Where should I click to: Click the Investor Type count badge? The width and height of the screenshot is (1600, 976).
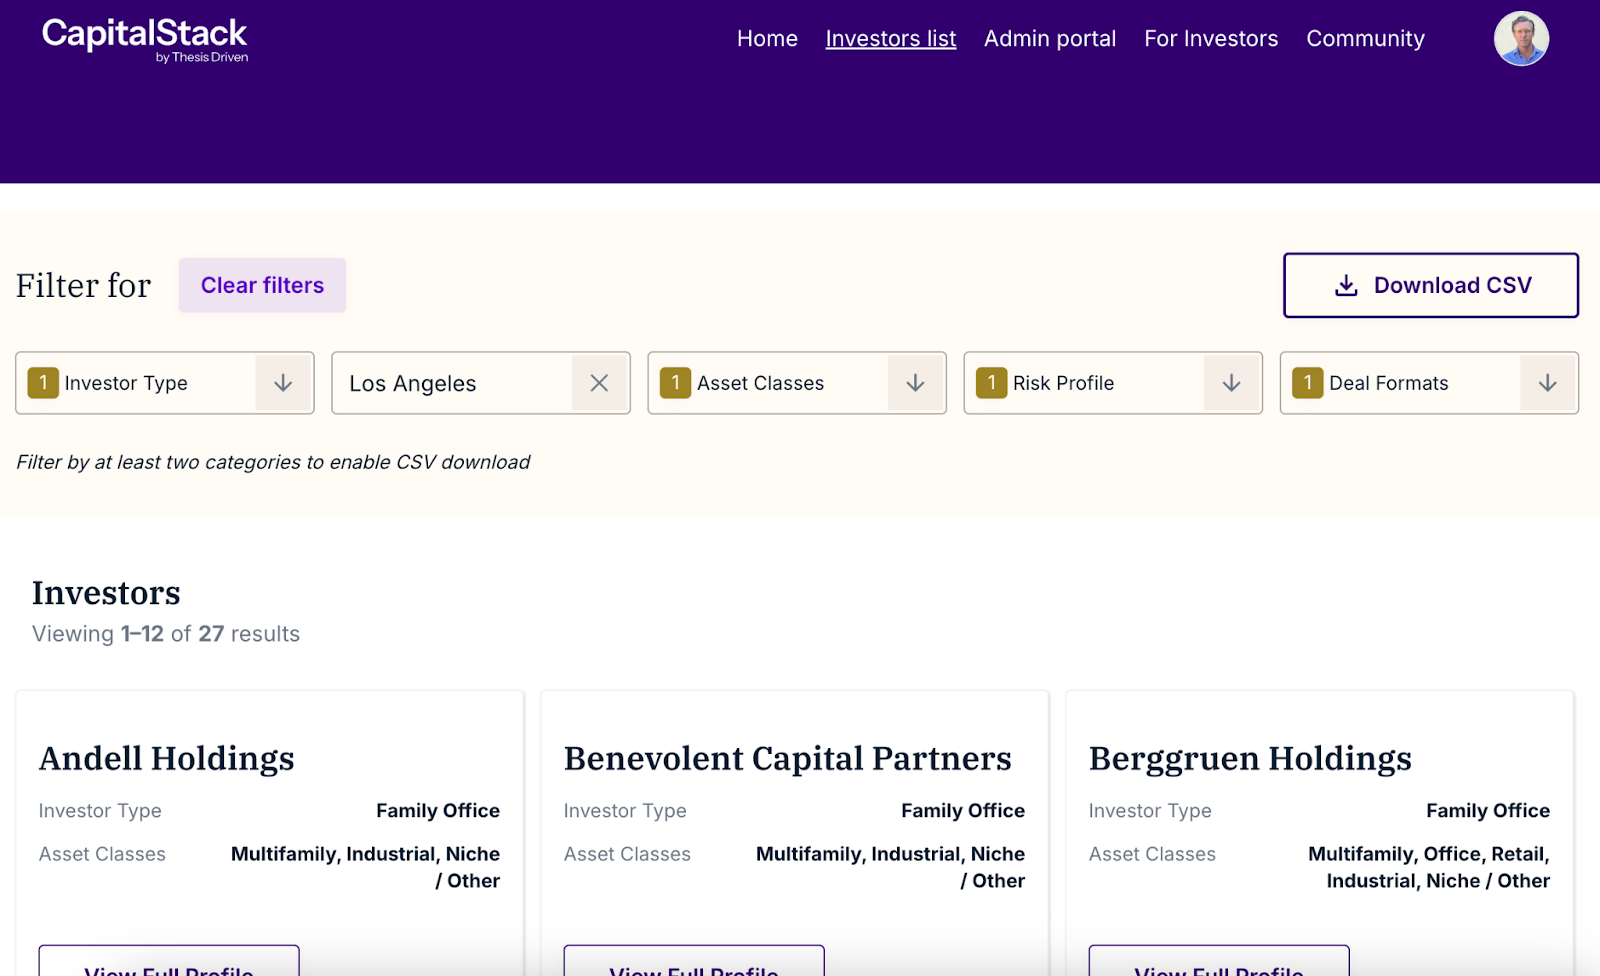click(43, 383)
